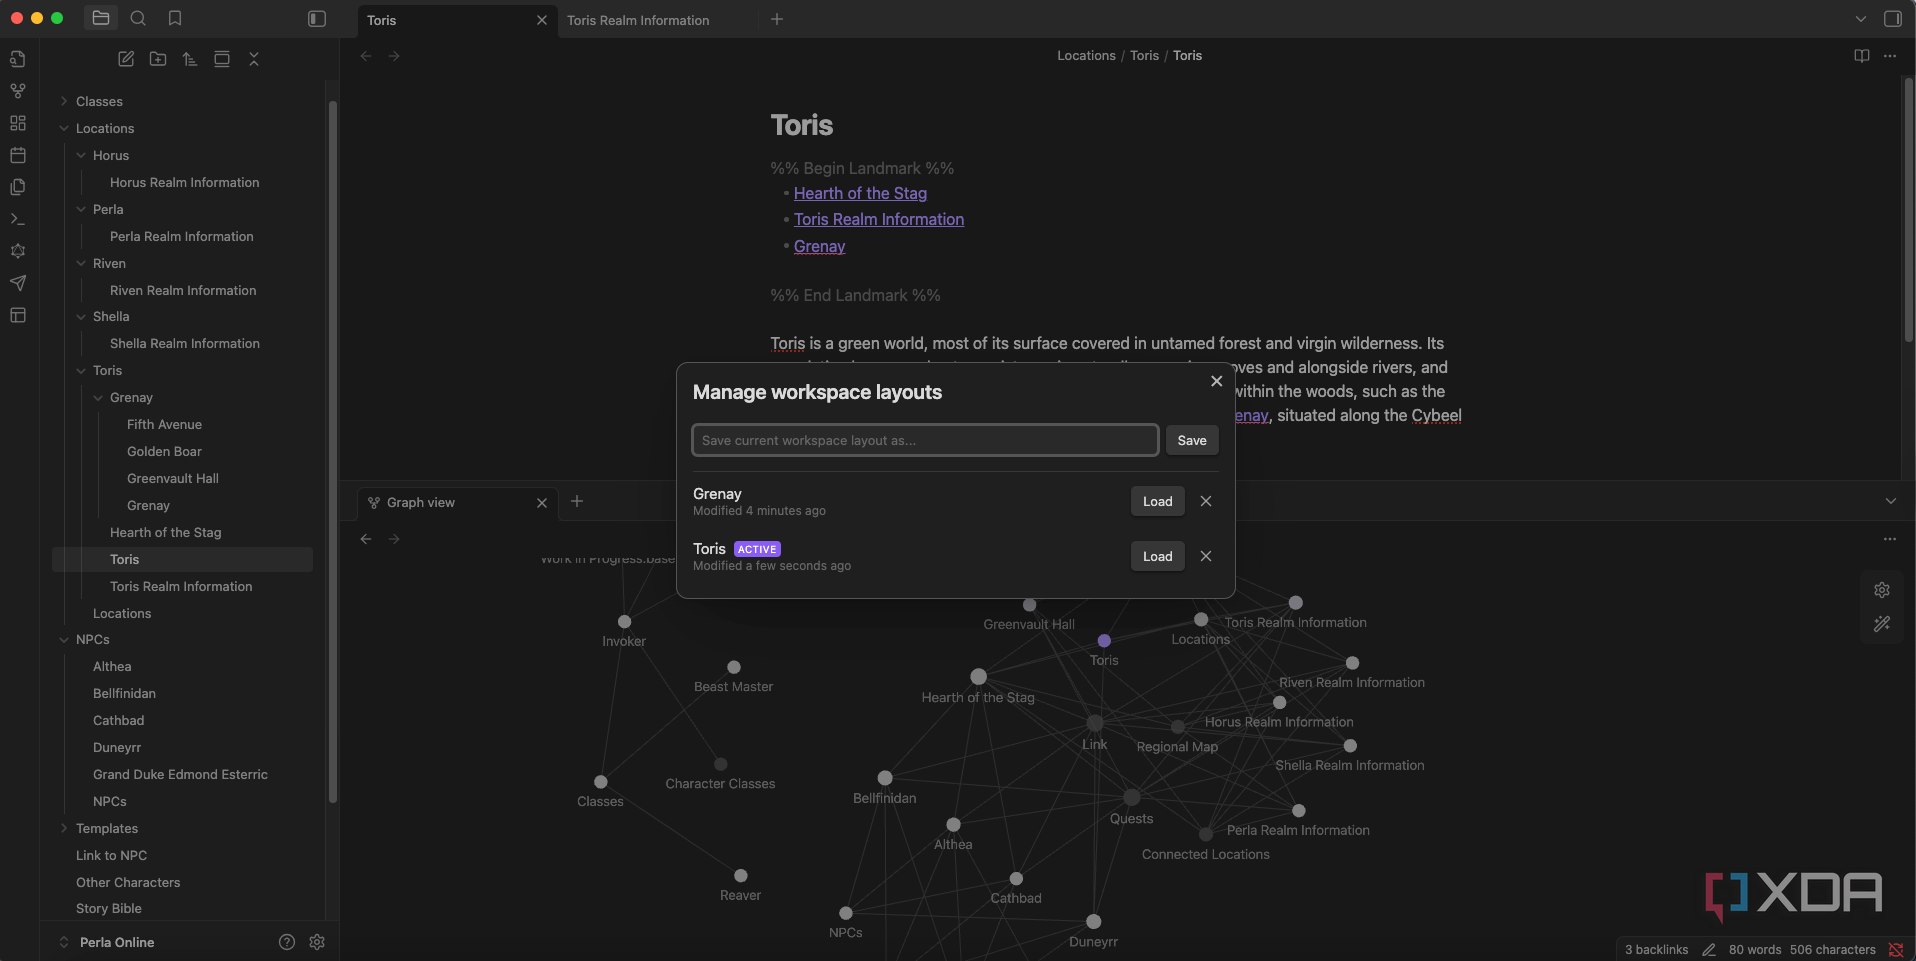
Task: Expand the Templates folder
Action: [x=64, y=828]
